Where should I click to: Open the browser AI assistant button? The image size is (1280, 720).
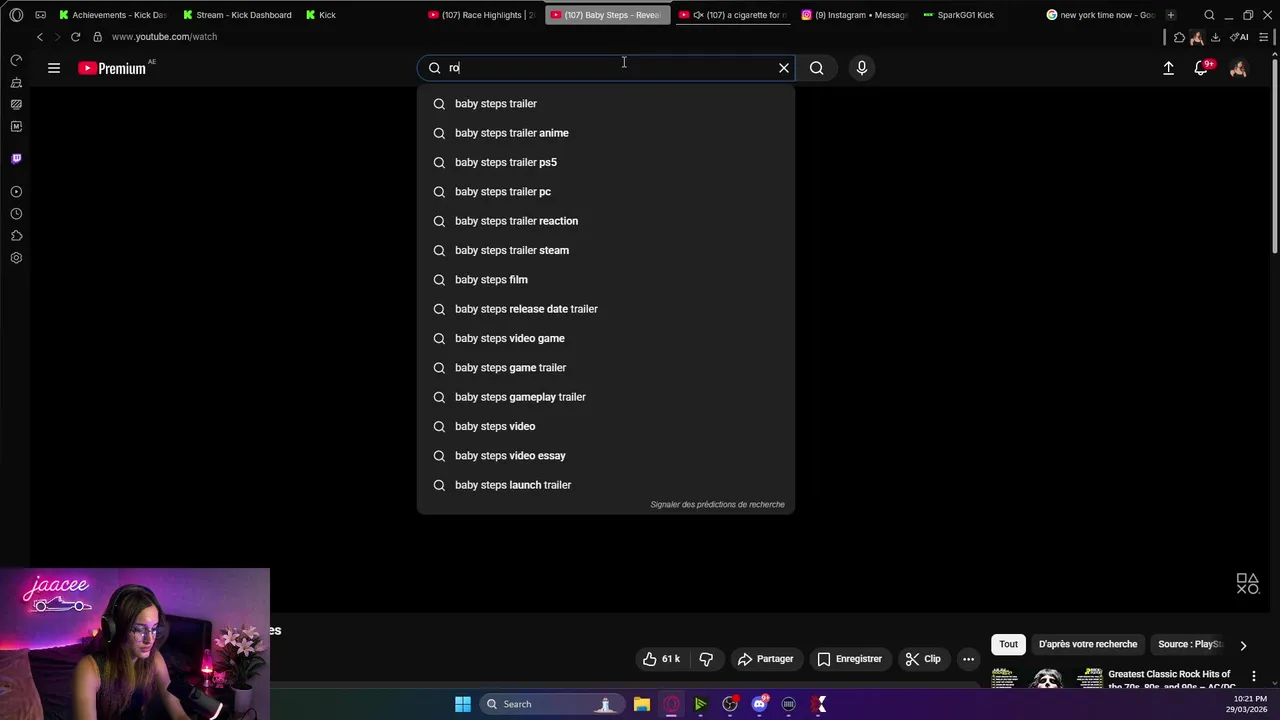point(1239,37)
